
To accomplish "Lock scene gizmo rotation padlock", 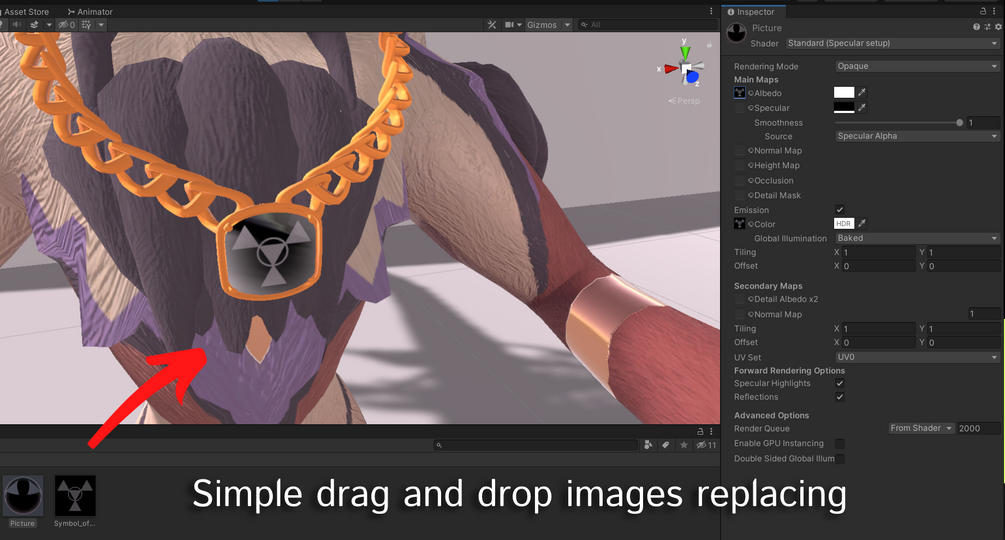I will [x=709, y=44].
